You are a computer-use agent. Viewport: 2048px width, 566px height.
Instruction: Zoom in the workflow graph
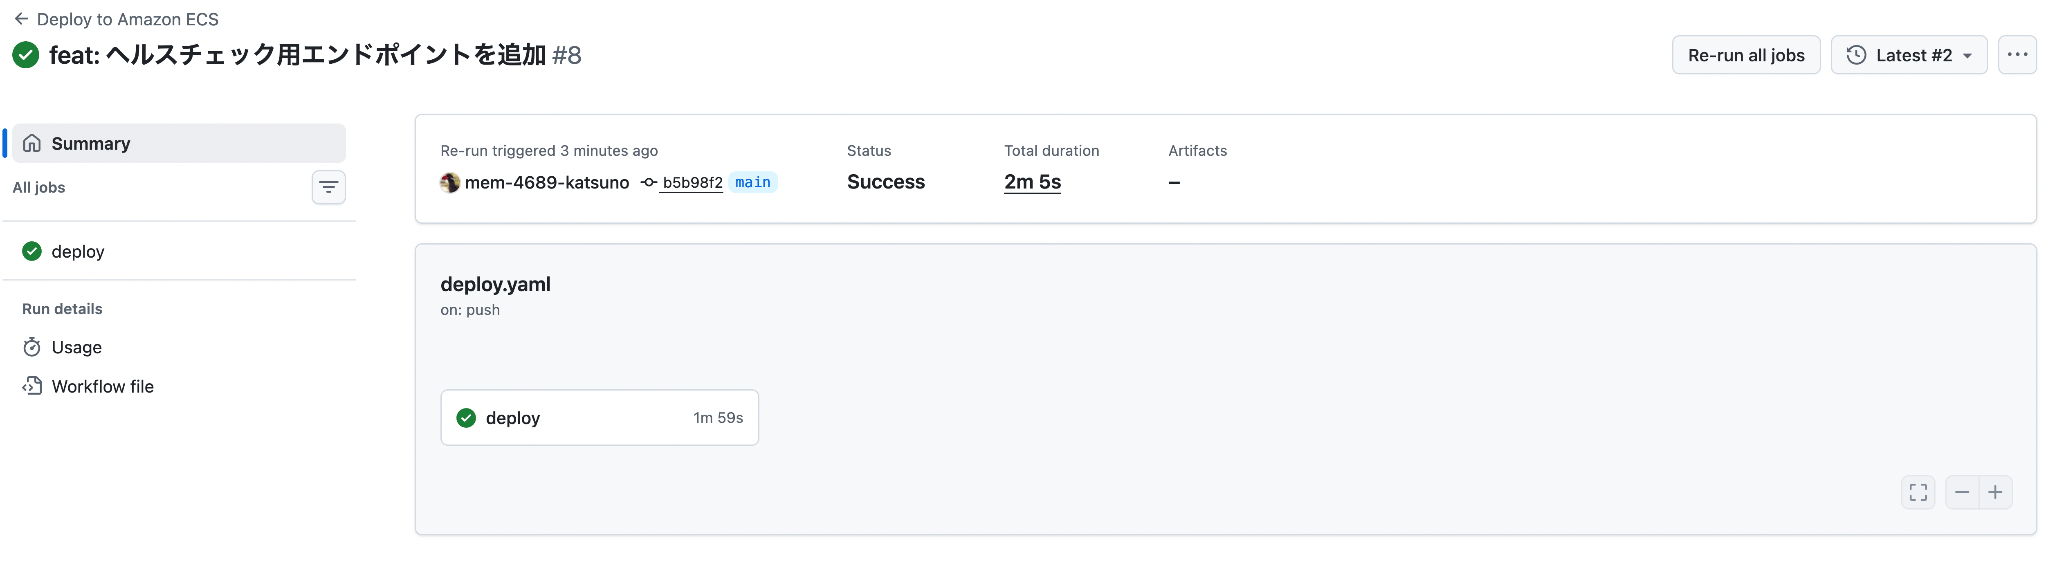(x=1995, y=492)
